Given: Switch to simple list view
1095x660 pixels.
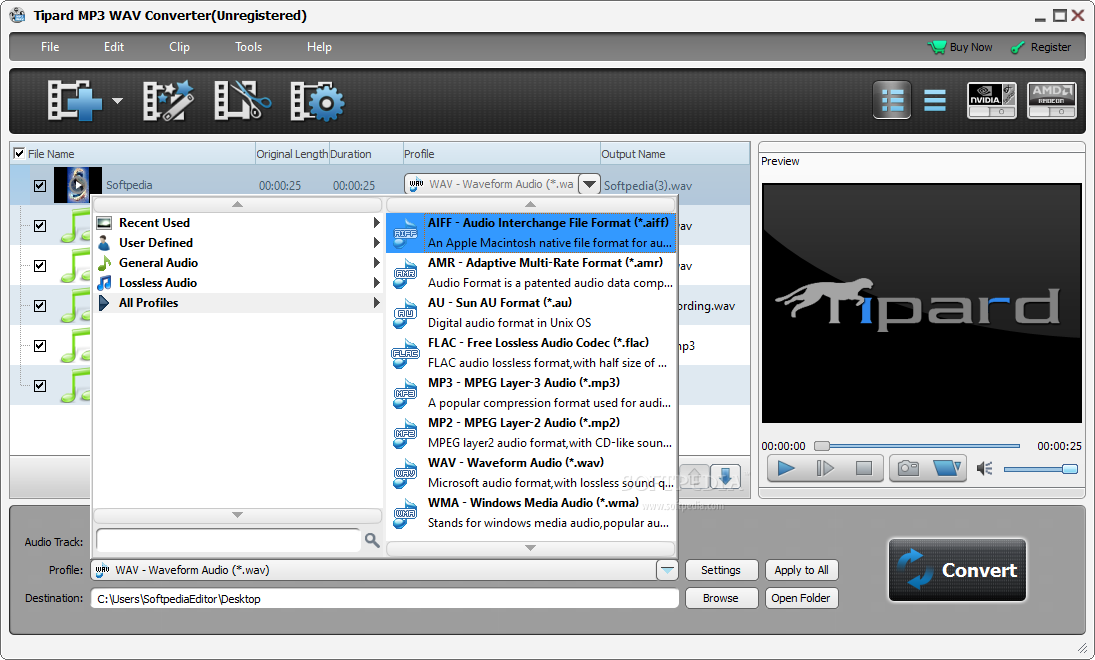Looking at the screenshot, I should click(x=934, y=100).
